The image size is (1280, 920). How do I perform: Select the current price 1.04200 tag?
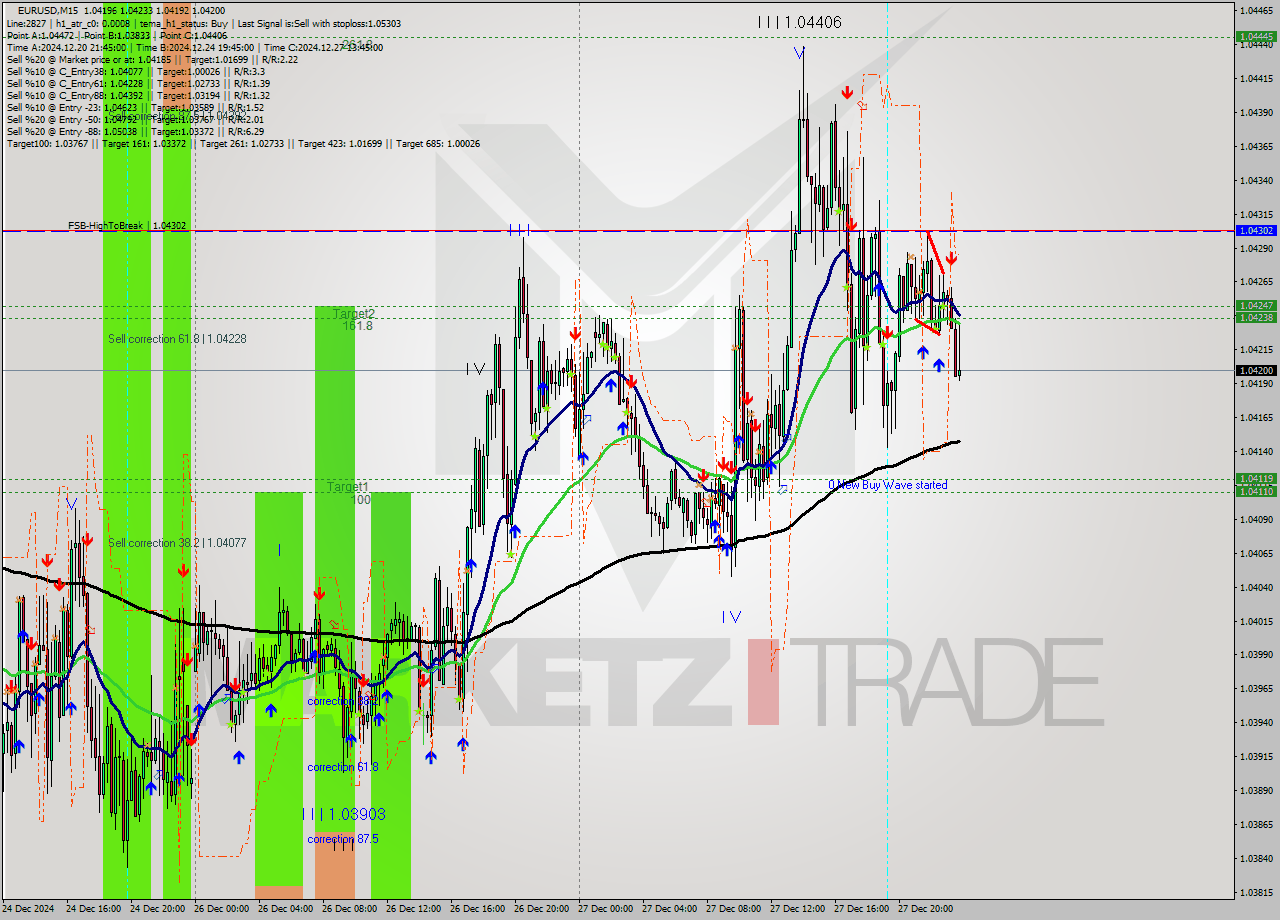pos(1255,371)
